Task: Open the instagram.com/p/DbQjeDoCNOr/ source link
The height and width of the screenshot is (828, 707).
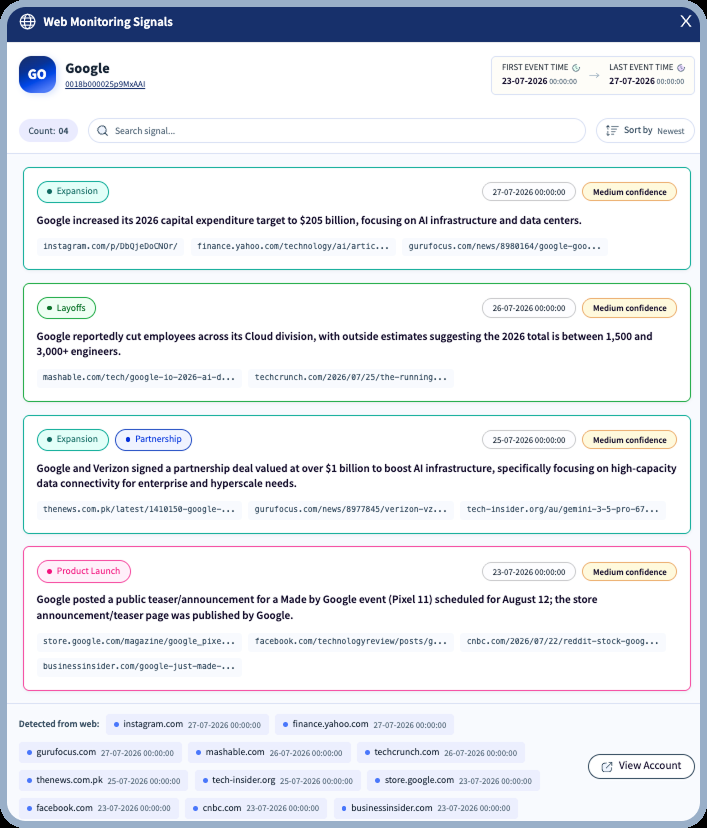Action: [110, 247]
